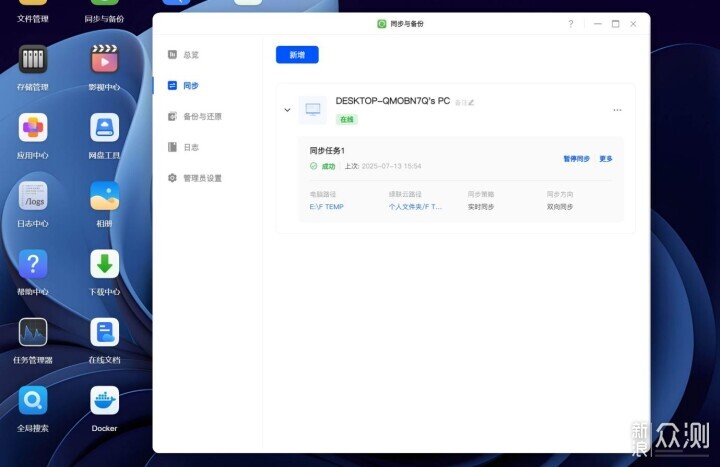Image resolution: width=720 pixels, height=467 pixels.
Task: Open the 在线文档 online documents app
Action: (x=104, y=332)
